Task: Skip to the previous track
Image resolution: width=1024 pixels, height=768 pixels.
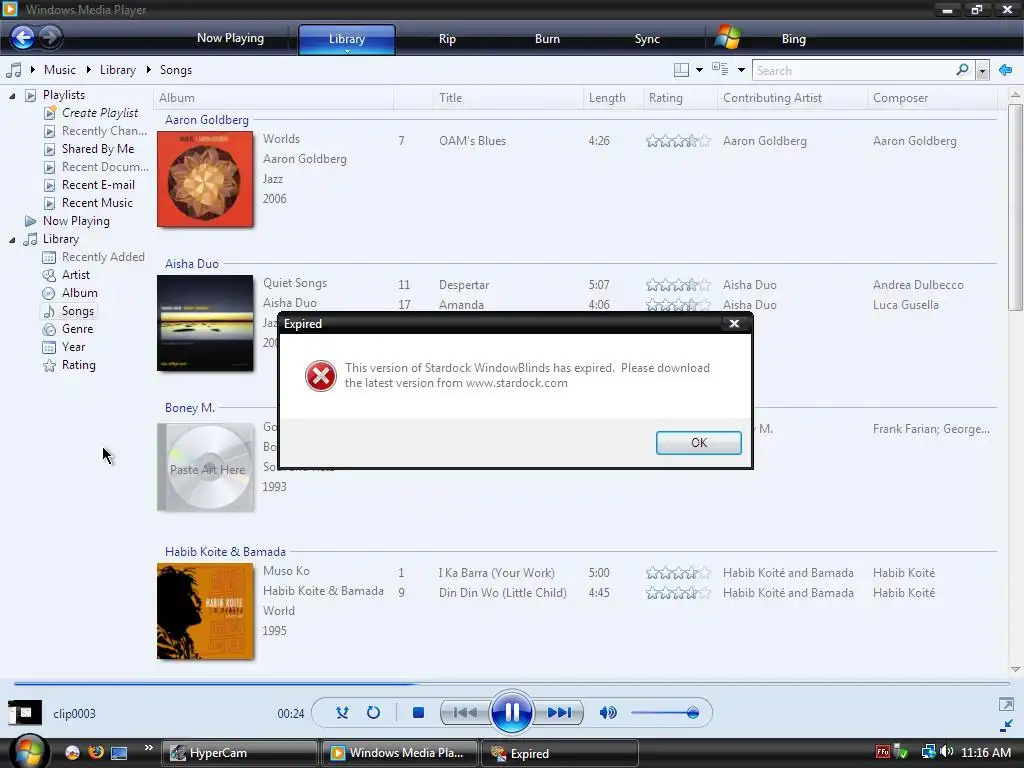Action: (x=466, y=712)
